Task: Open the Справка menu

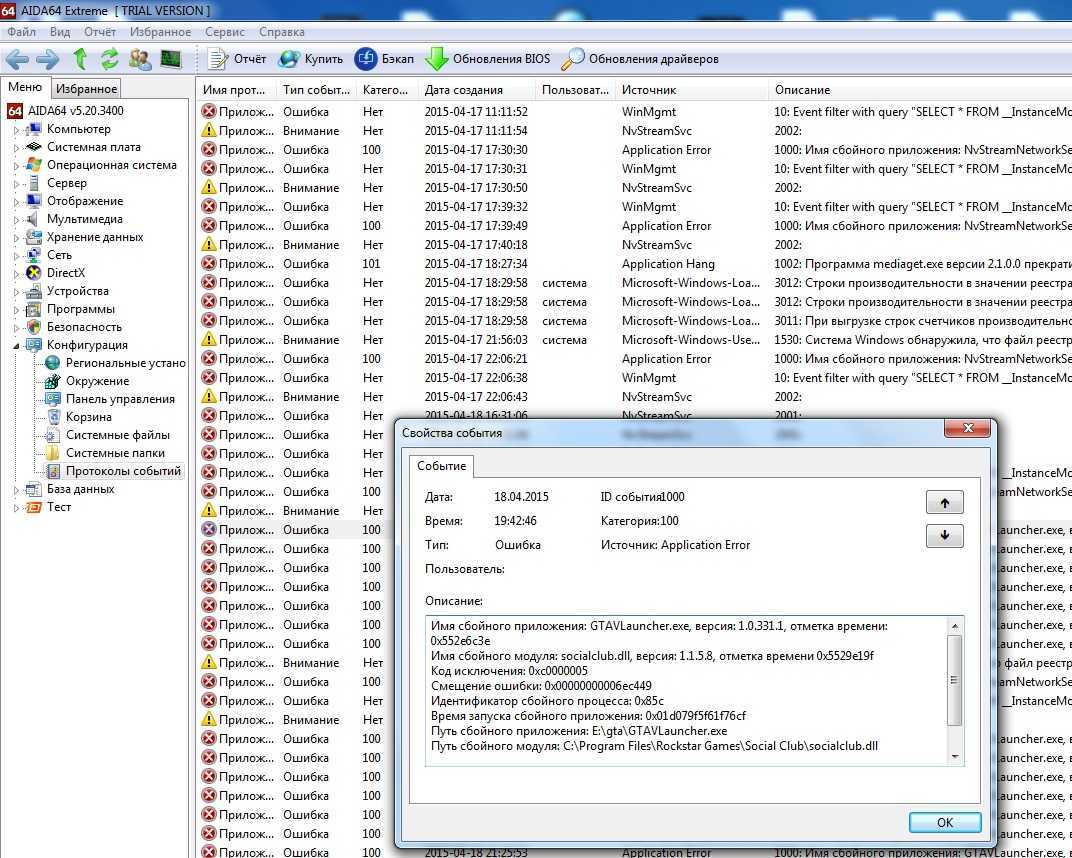Action: point(282,32)
